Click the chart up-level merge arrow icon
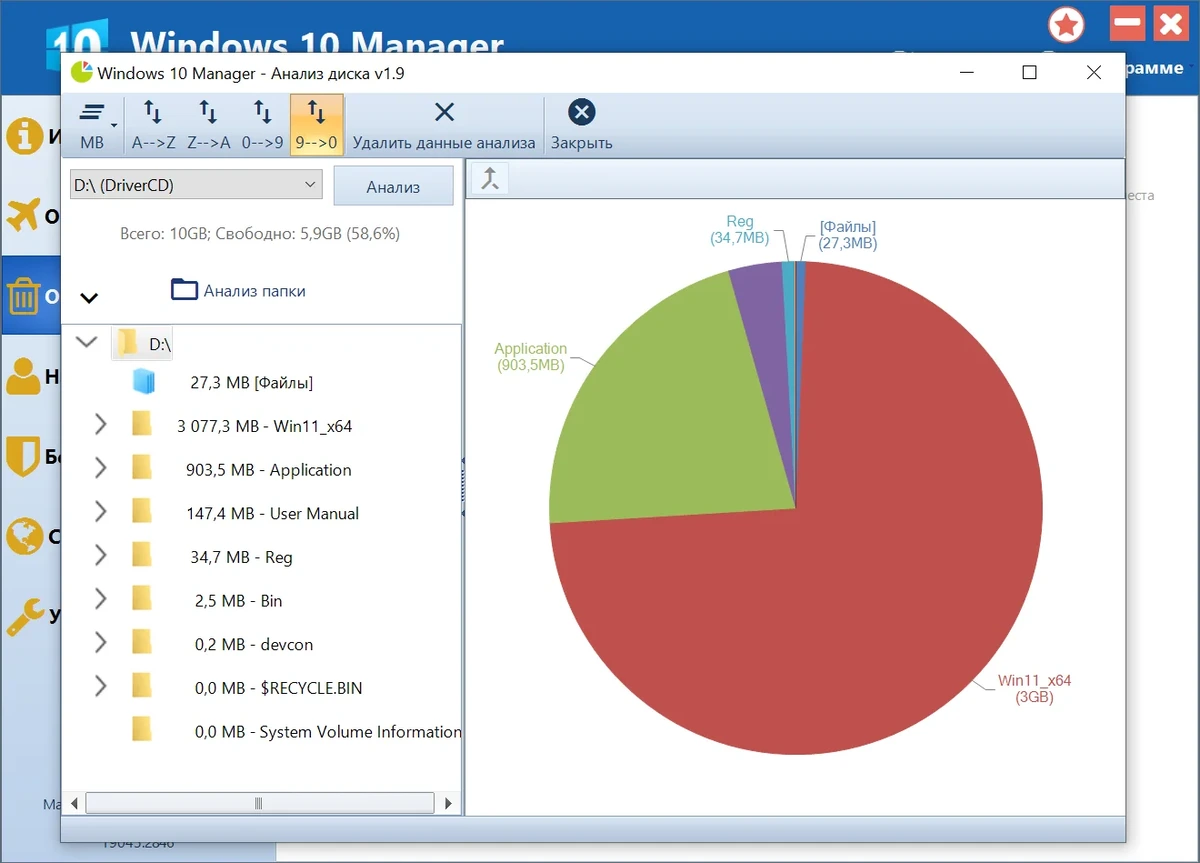Image resolution: width=1200 pixels, height=863 pixels. point(490,178)
